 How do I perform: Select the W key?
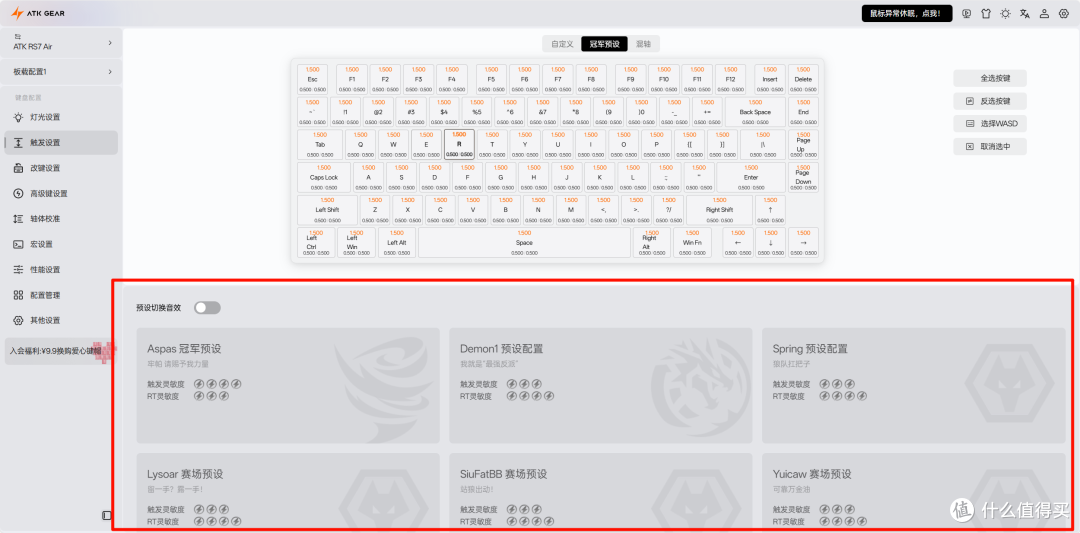pos(393,145)
